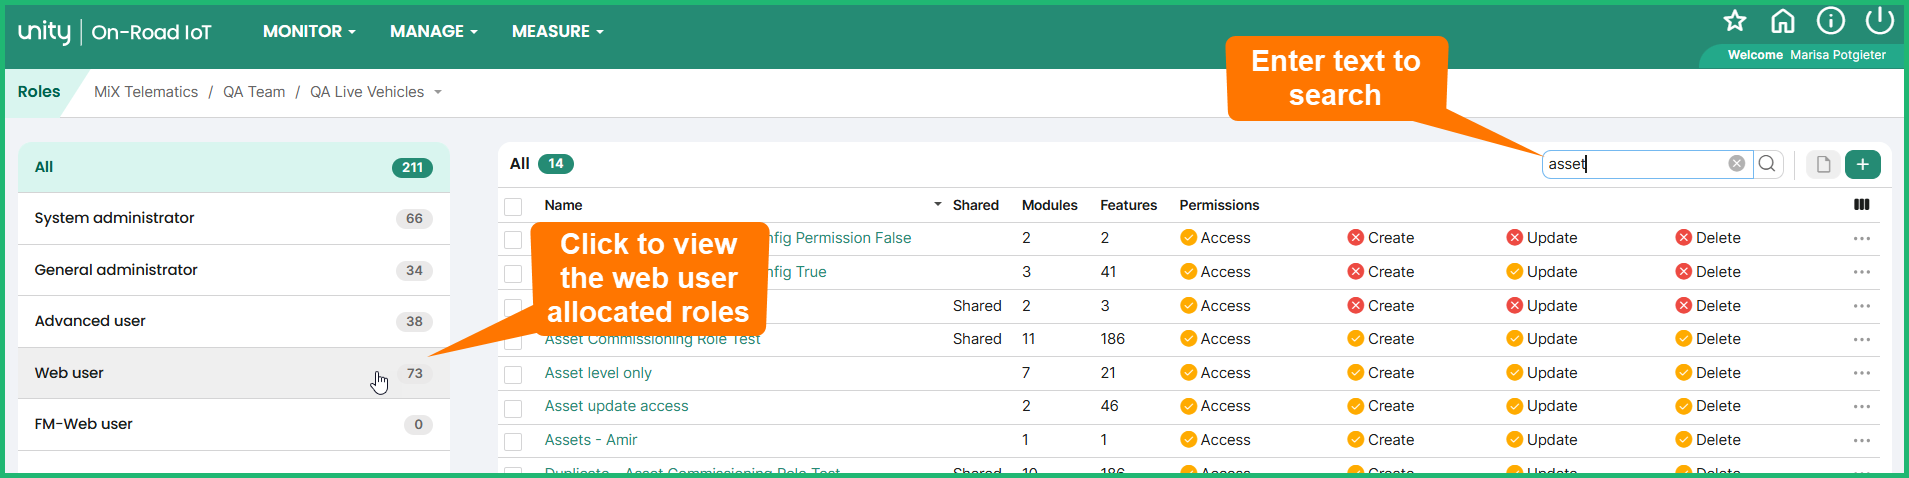Tick checkbox for Asset update access
Screen dimensions: 1909x478
tap(513, 408)
